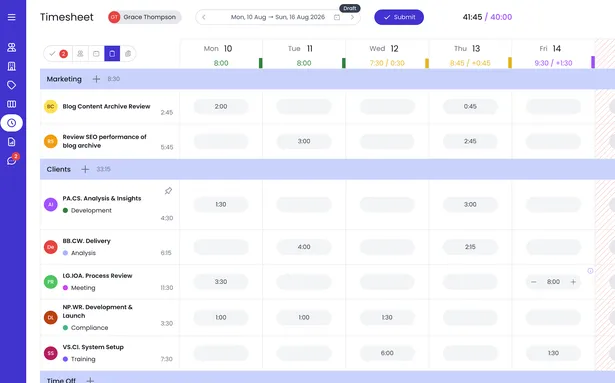Switch to the people view toggle

(80, 54)
